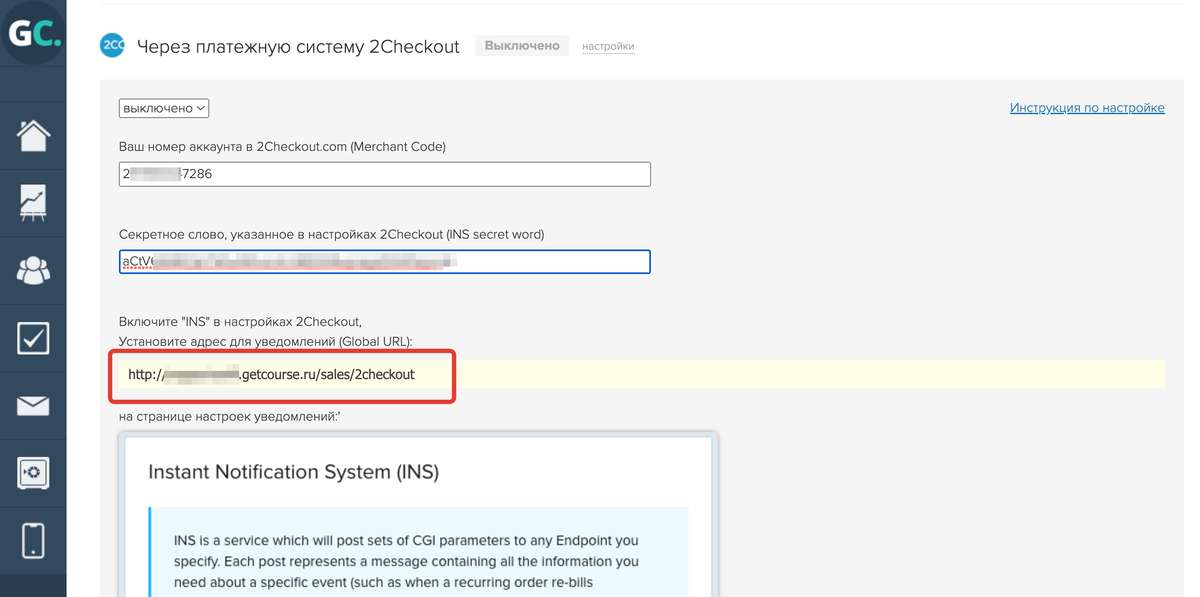Open the home section in sidebar
The width and height of the screenshot is (1200, 597).
[x=33, y=136]
